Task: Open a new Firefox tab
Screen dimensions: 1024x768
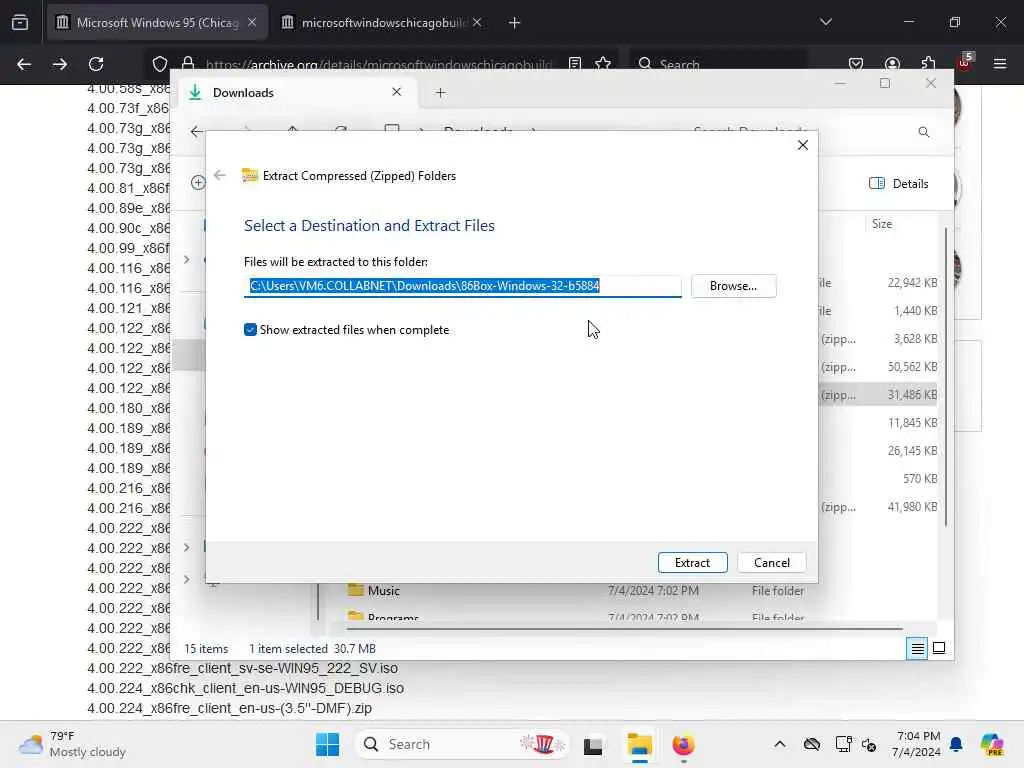Action: pos(514,23)
